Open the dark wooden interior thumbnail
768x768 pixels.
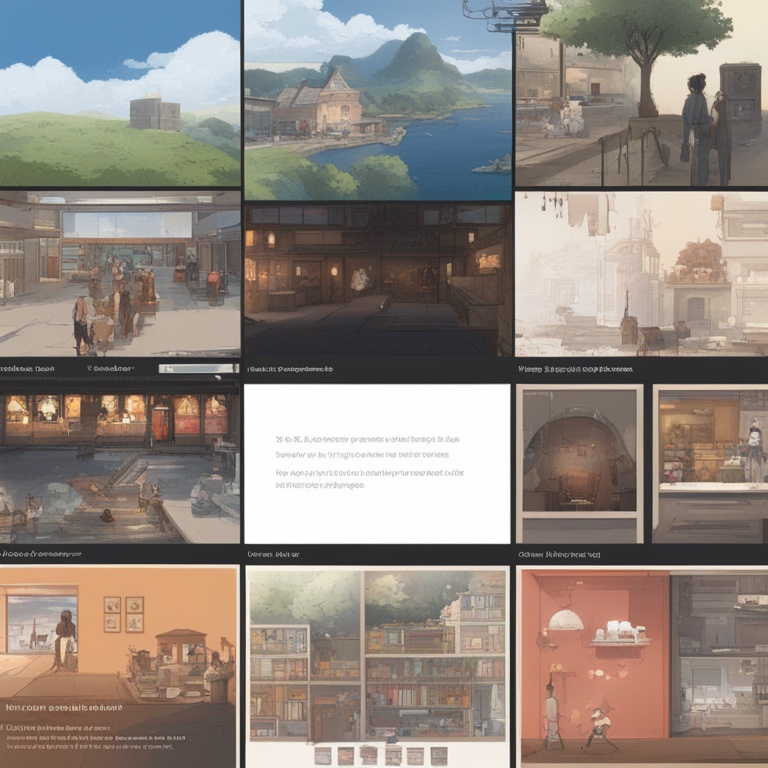point(377,280)
